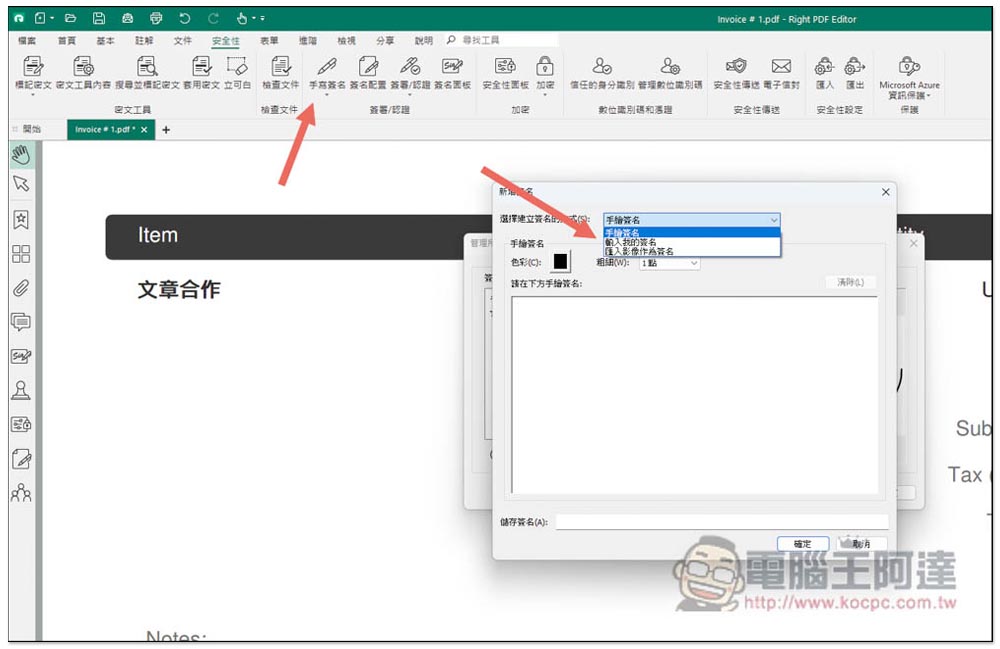Click the black 色彩 color swatch

(x=561, y=262)
